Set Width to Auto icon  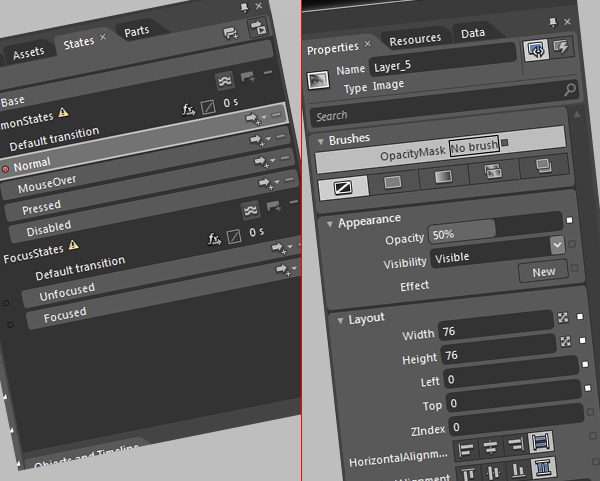(x=563, y=317)
